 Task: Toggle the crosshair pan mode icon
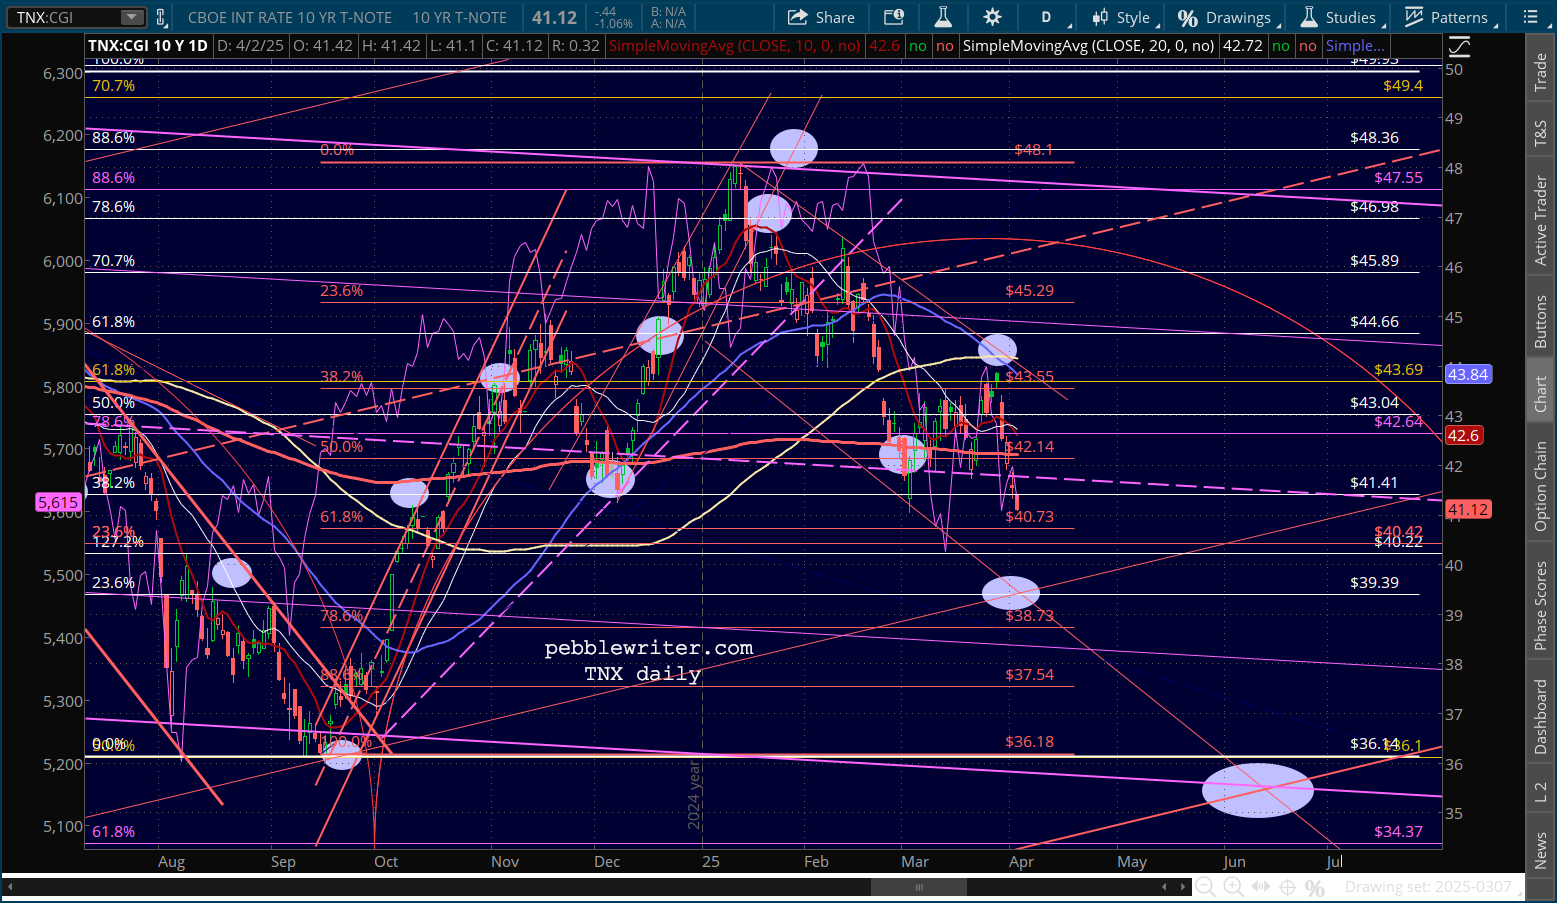[x=1288, y=887]
